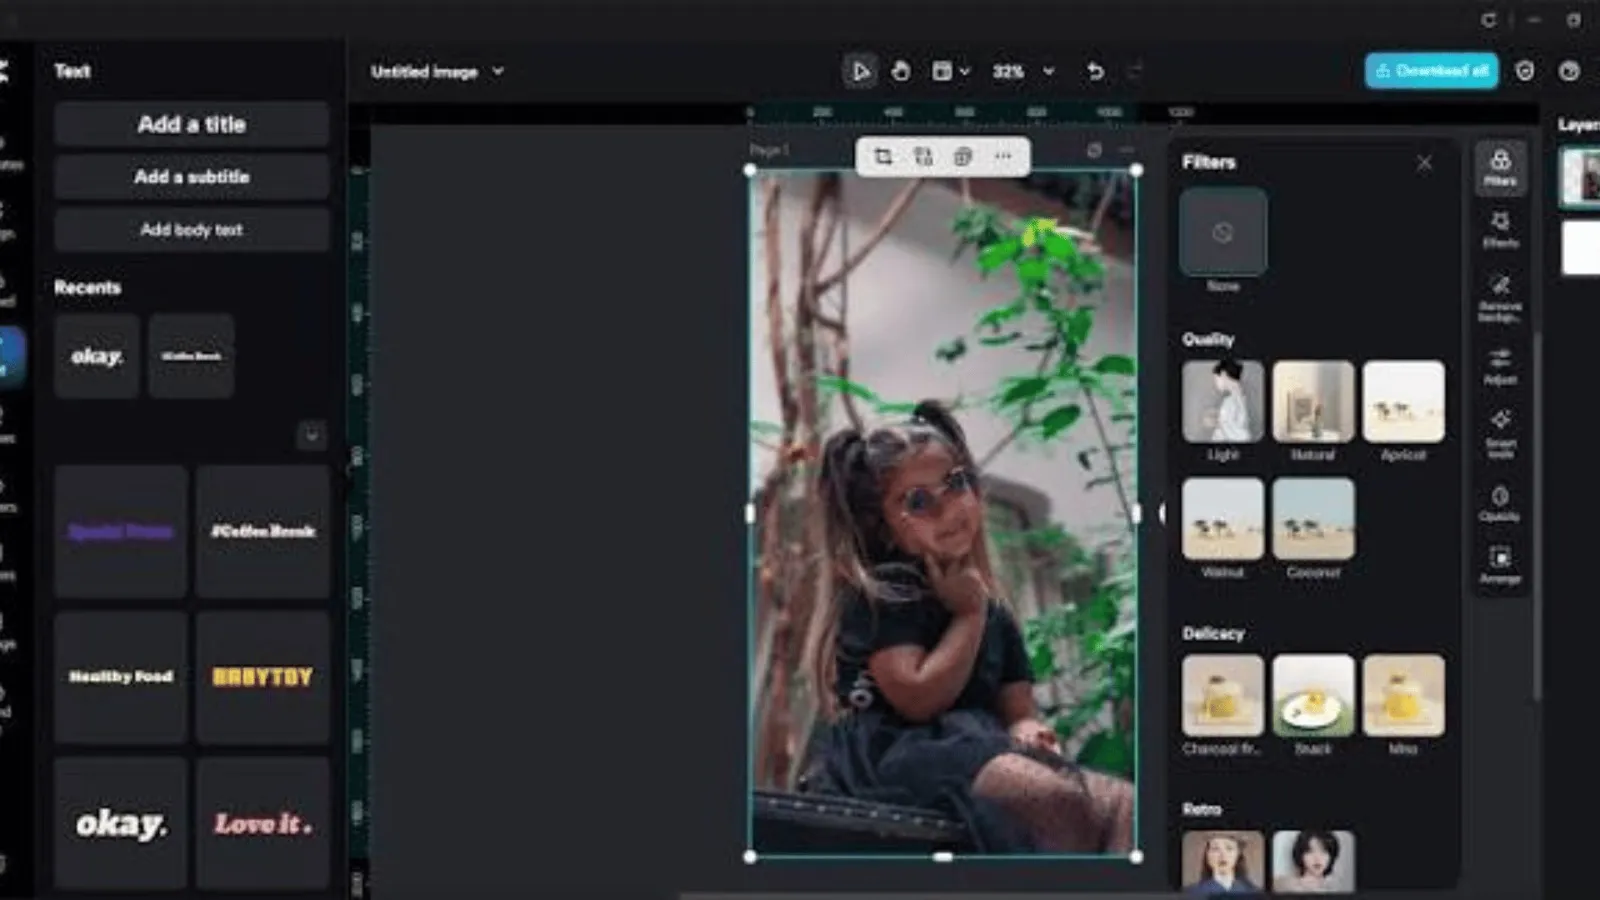Select the pointer select tool
This screenshot has width=1600, height=900.
click(x=860, y=71)
